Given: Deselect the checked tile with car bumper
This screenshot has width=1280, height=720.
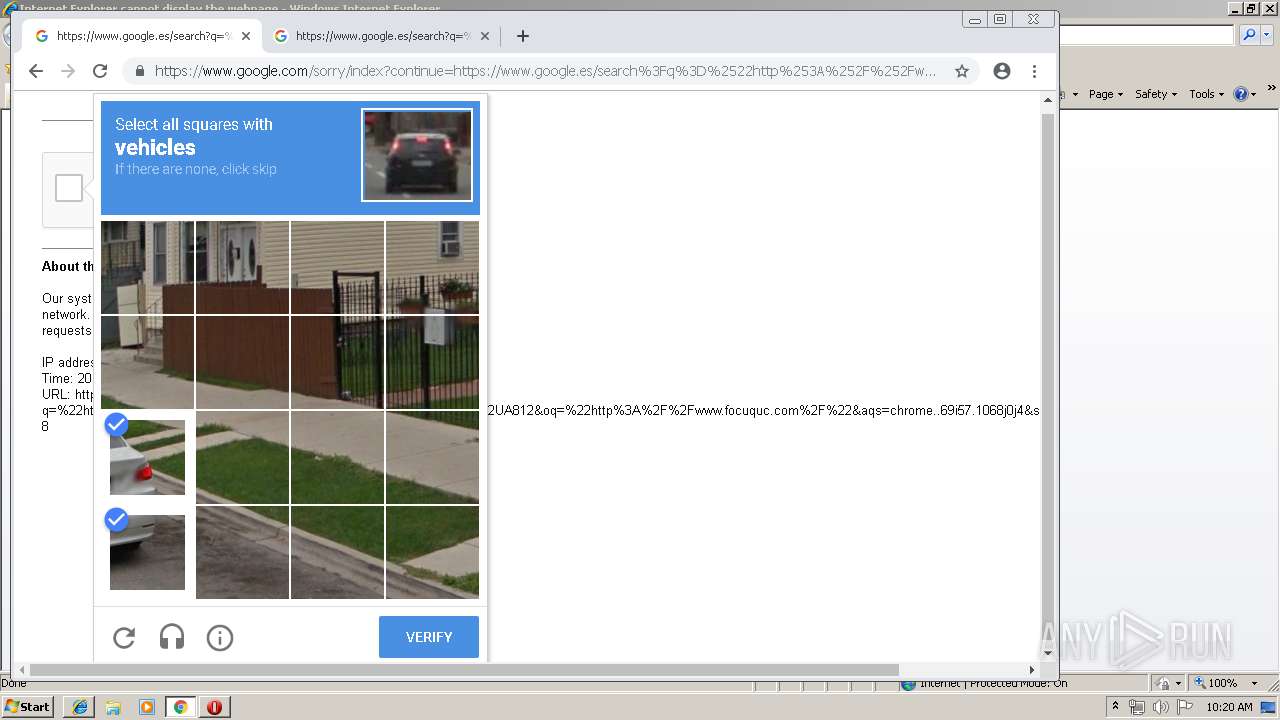Looking at the screenshot, I should pos(147,552).
